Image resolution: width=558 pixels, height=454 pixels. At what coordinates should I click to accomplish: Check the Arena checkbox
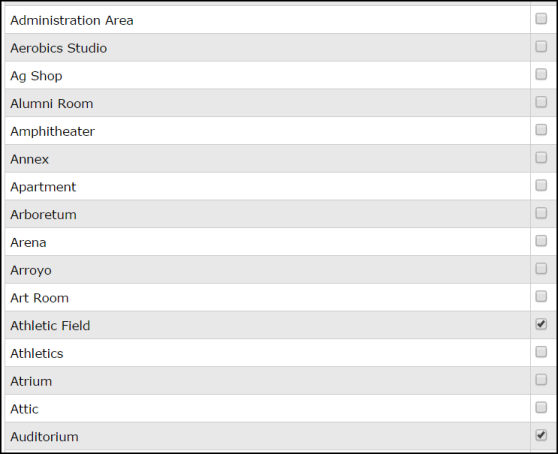(x=541, y=241)
